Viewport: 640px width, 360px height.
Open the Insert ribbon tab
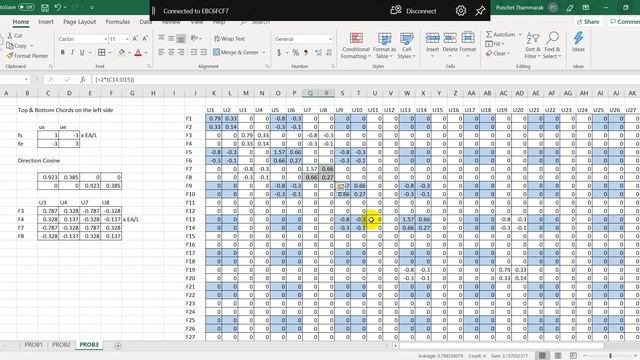46,22
